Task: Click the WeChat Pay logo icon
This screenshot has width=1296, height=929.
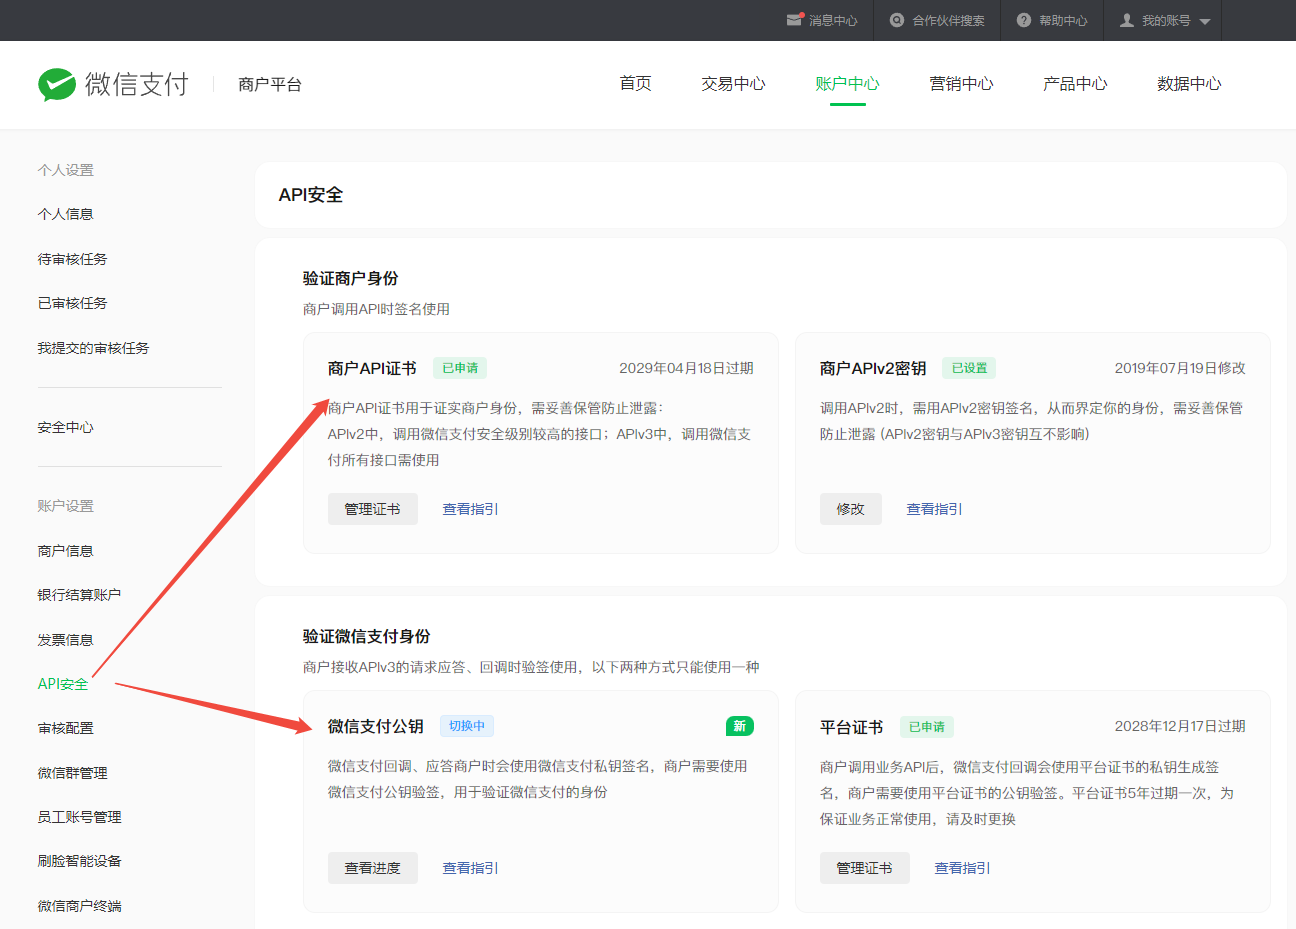Action: [57, 84]
